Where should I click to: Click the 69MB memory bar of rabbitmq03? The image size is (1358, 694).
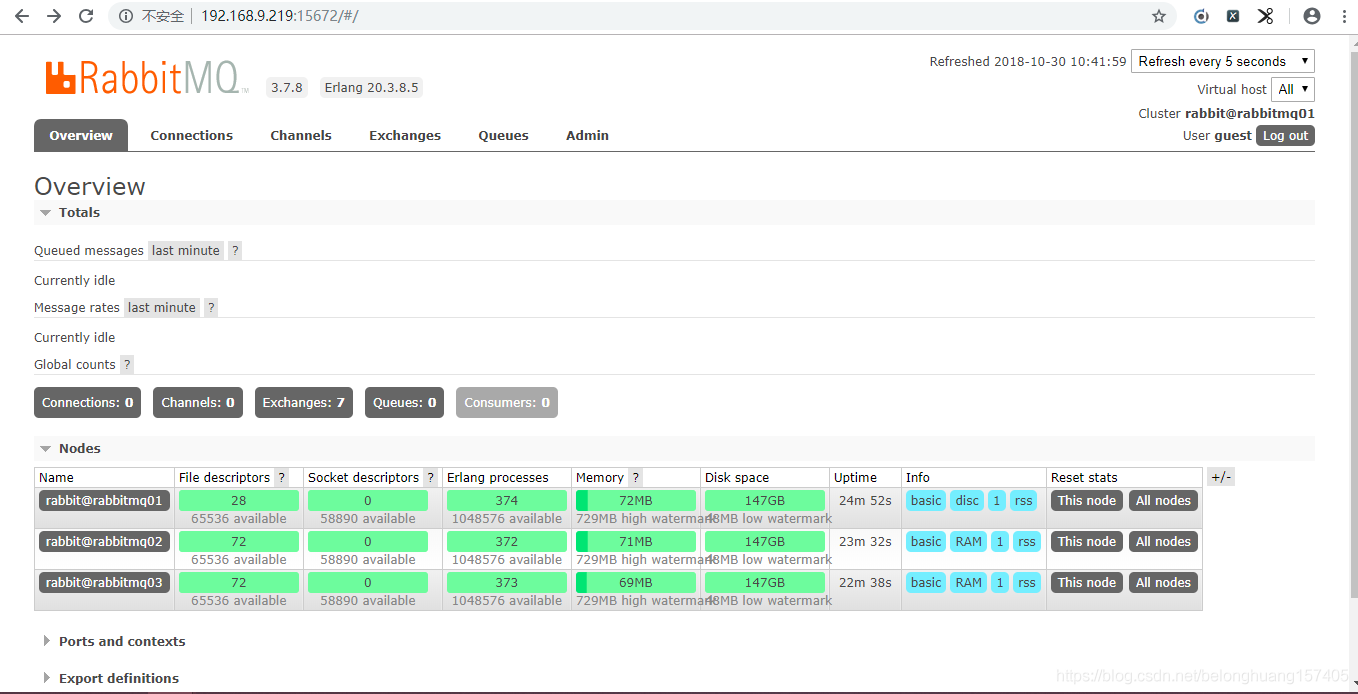tap(636, 582)
